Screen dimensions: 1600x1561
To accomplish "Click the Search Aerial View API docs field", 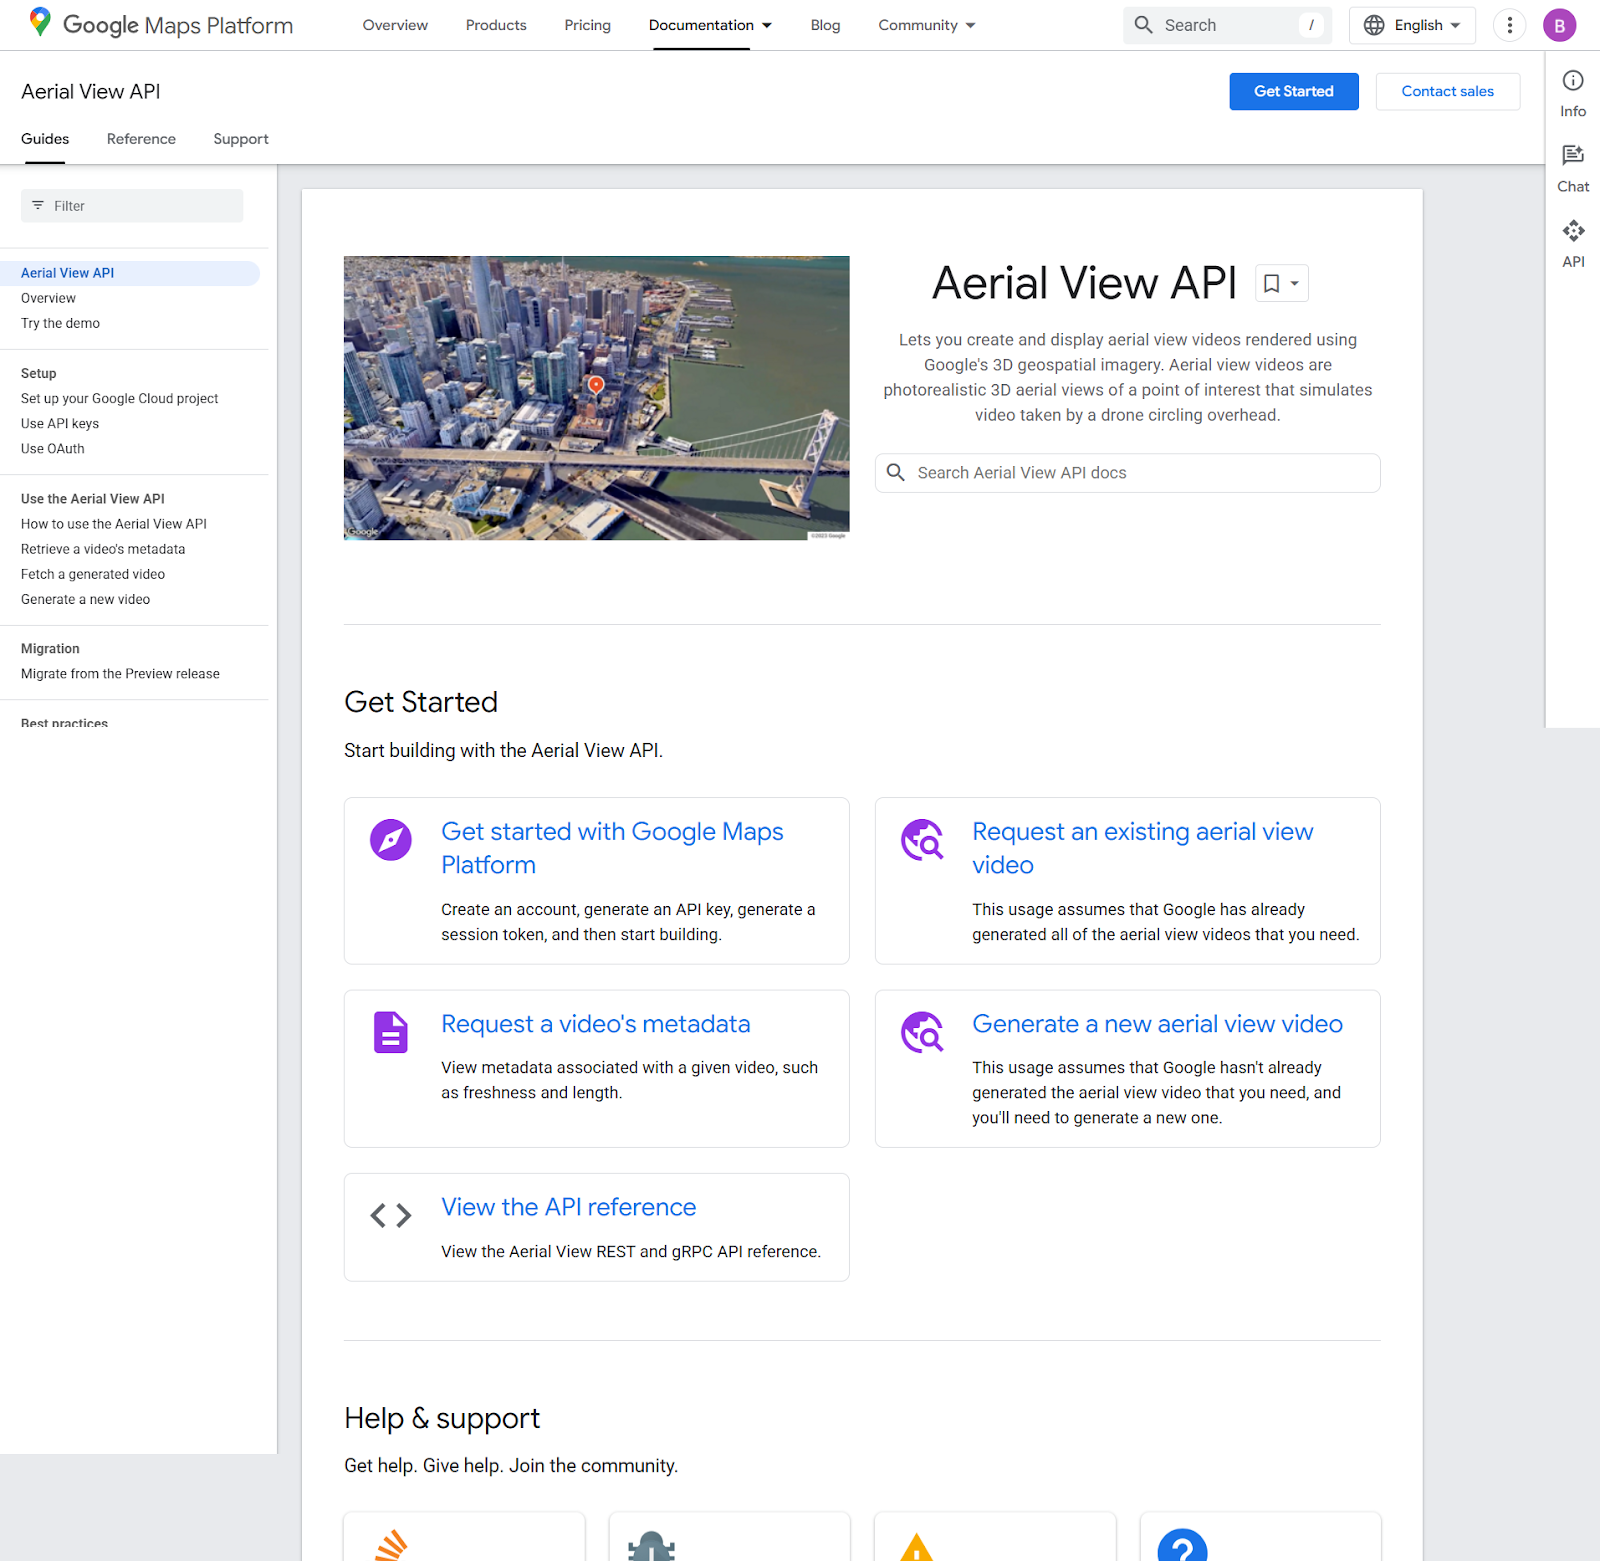I will pos(1127,473).
